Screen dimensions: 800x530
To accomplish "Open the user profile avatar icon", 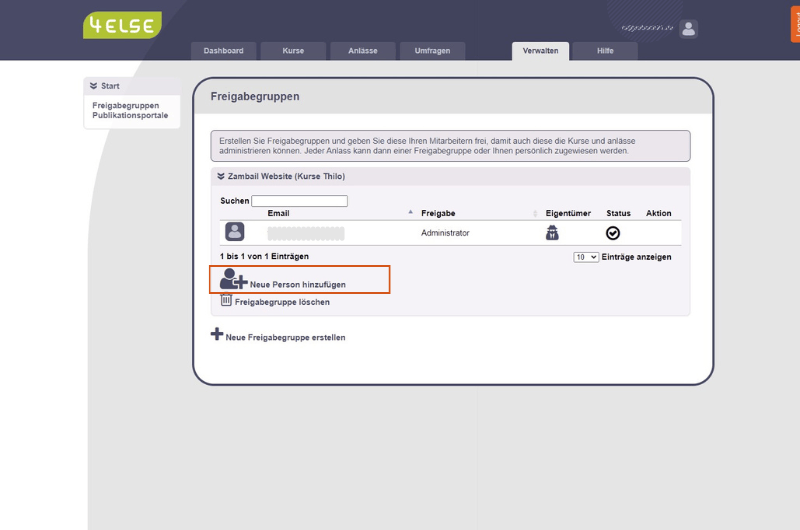I will point(688,29).
